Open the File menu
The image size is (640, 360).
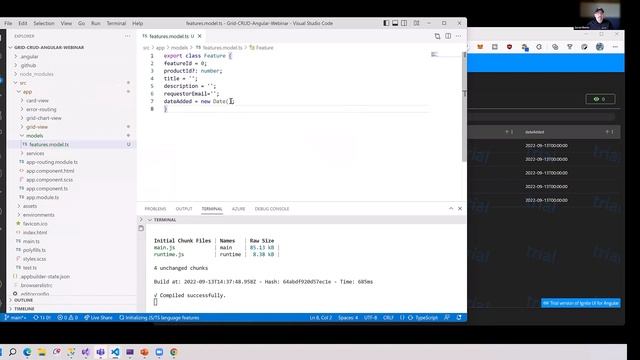(8, 23)
